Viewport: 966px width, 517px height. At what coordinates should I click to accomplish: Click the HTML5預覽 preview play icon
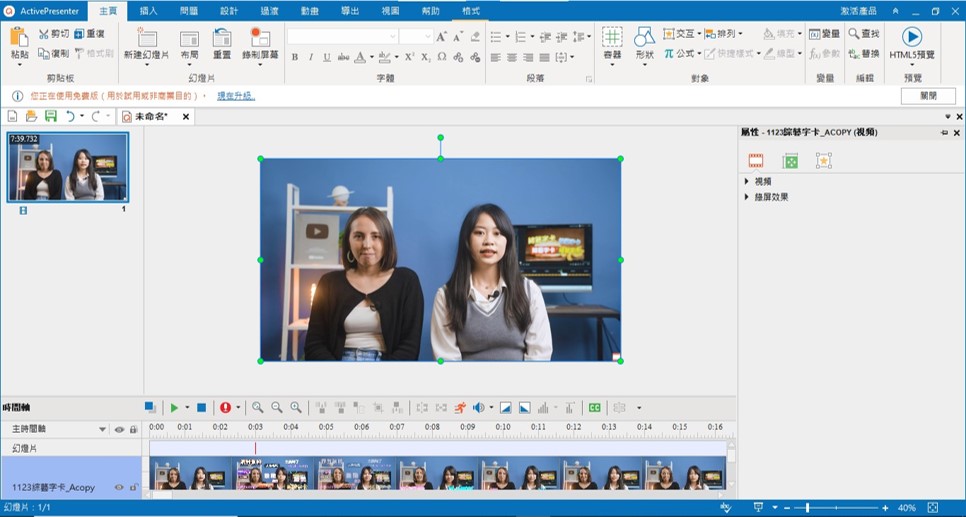pyautogui.click(x=912, y=37)
